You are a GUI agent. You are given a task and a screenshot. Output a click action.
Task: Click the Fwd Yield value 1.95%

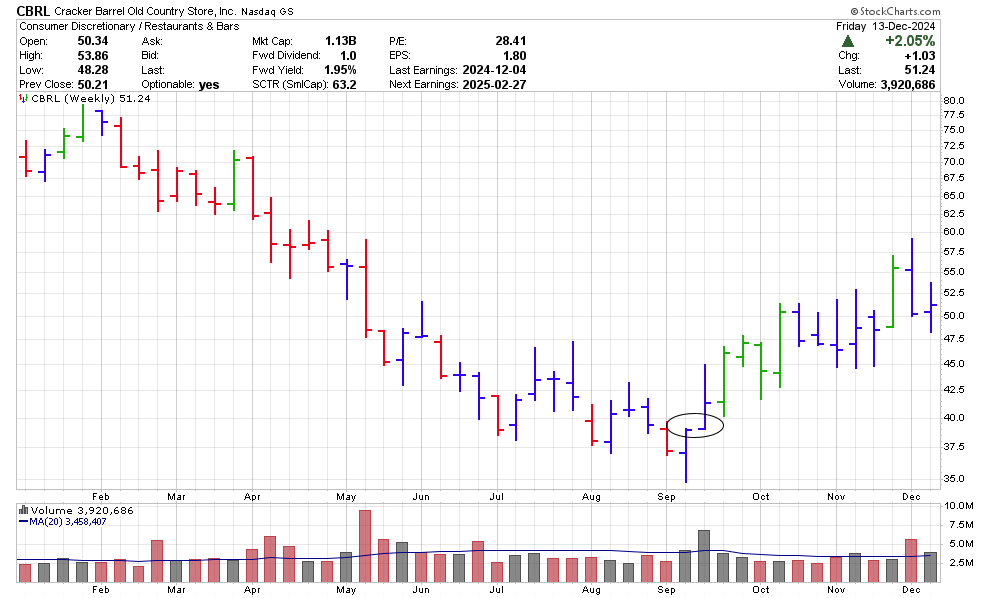tap(340, 70)
